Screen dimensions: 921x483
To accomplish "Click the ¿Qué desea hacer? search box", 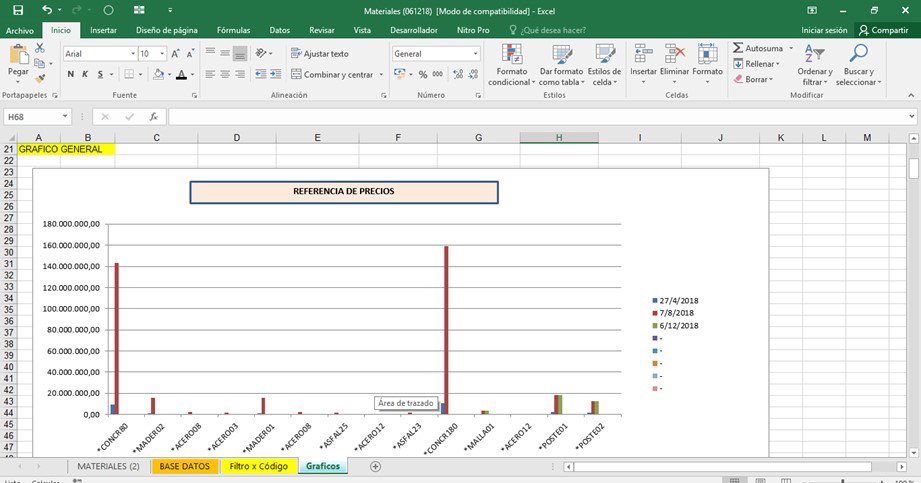I will click(x=547, y=30).
